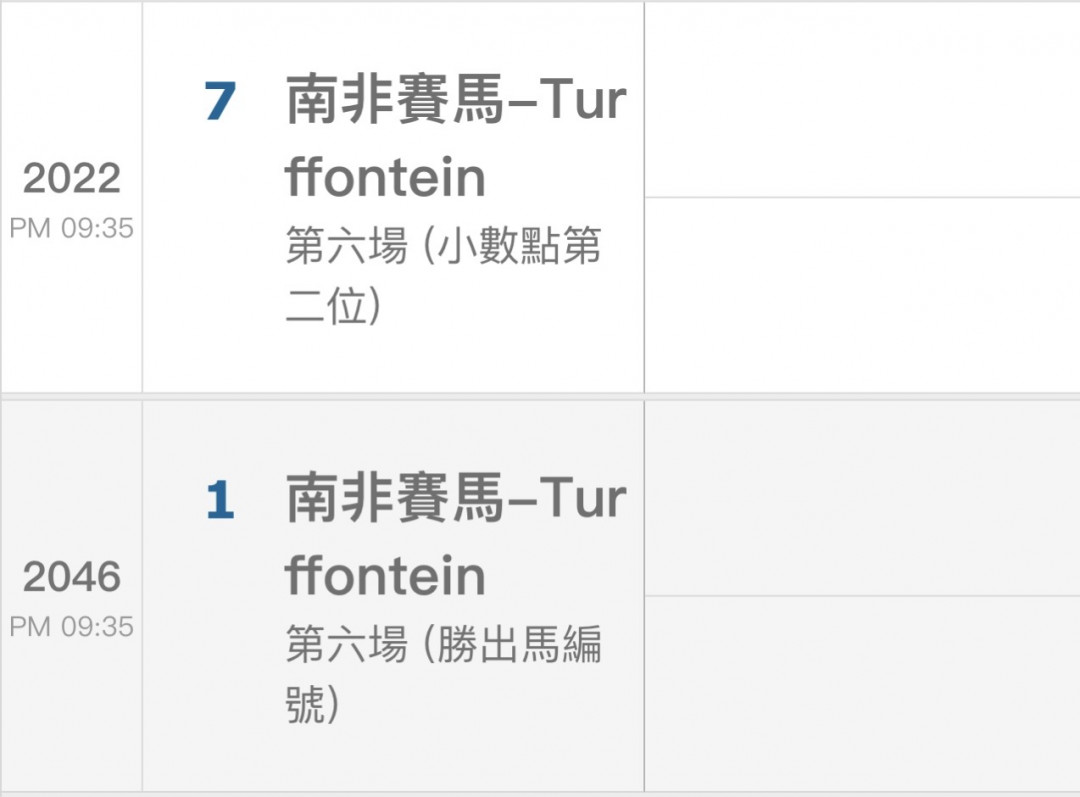This screenshot has width=1080, height=797.
Task: Click the blue number 7 match count
Action: (220, 101)
